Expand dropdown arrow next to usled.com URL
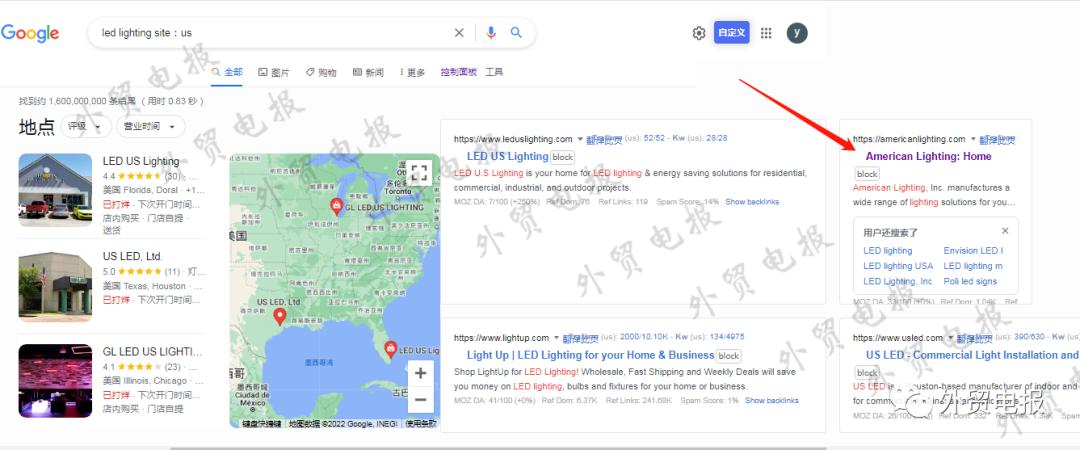This screenshot has width=1080, height=450. coord(951,338)
